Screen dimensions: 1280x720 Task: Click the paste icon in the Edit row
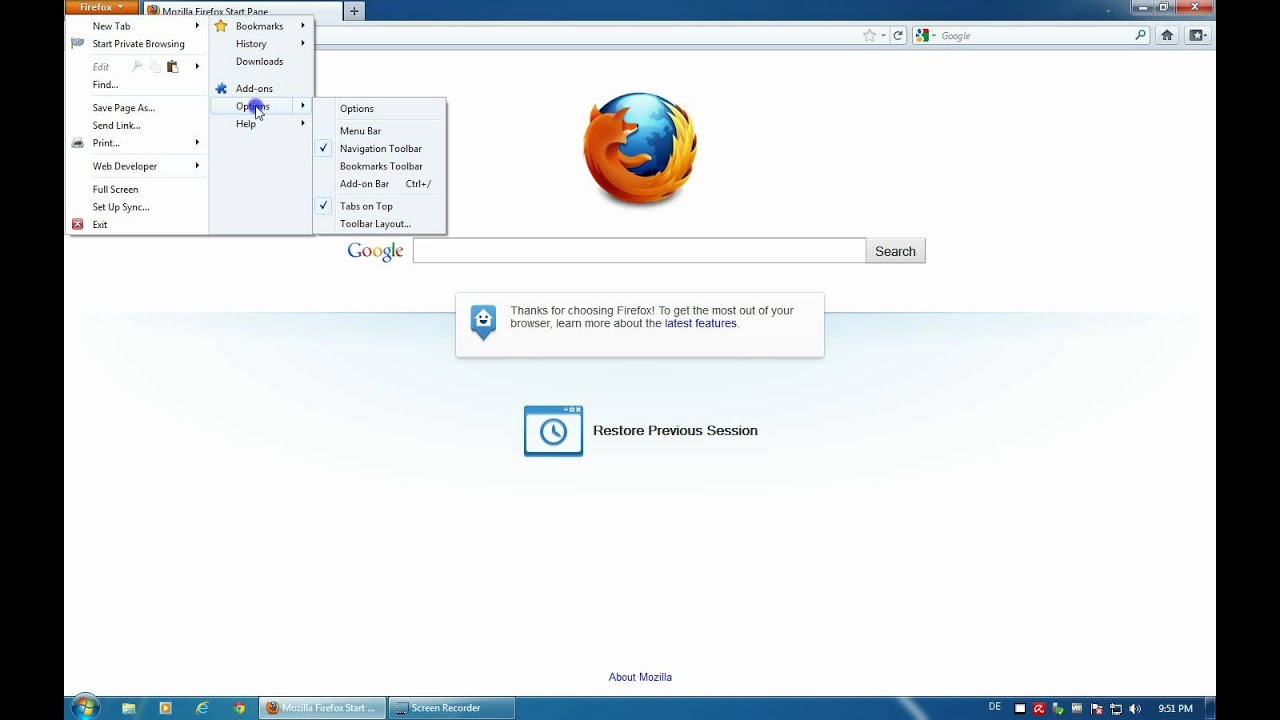click(172, 67)
